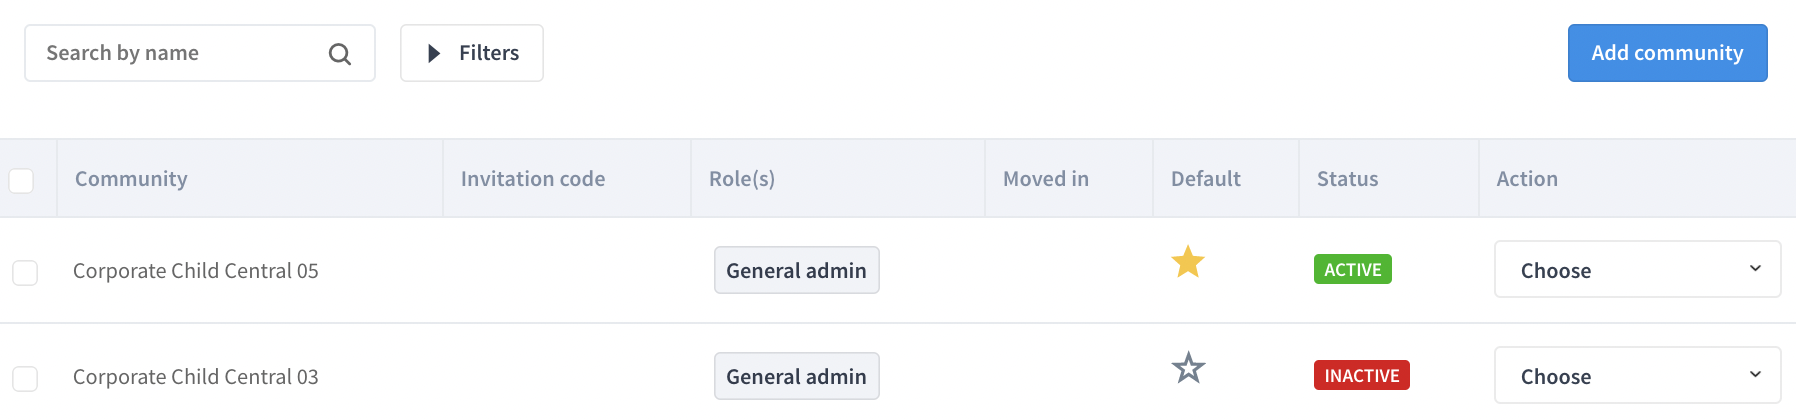Click the filled gold default star
1796x420 pixels.
tap(1188, 262)
